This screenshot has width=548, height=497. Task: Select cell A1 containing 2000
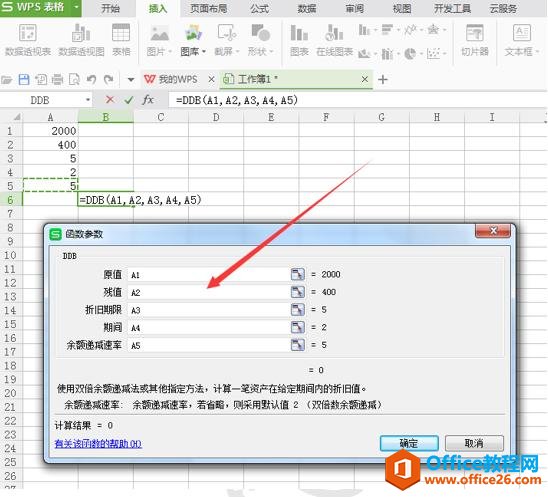coord(50,131)
